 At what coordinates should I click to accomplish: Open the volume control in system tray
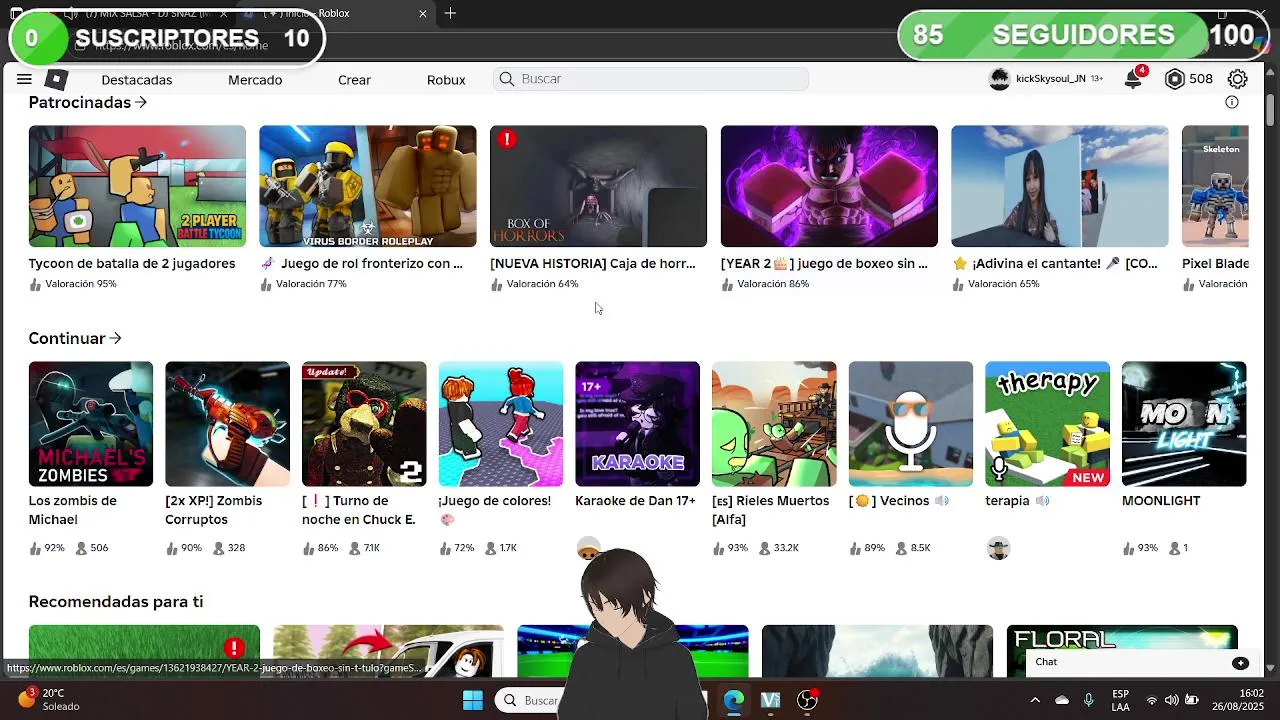(x=1171, y=700)
